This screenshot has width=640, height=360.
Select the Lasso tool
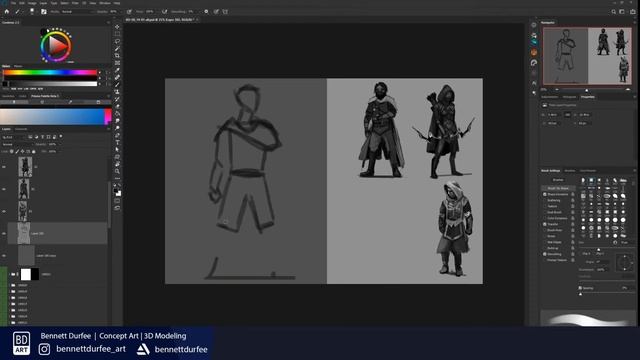click(117, 41)
